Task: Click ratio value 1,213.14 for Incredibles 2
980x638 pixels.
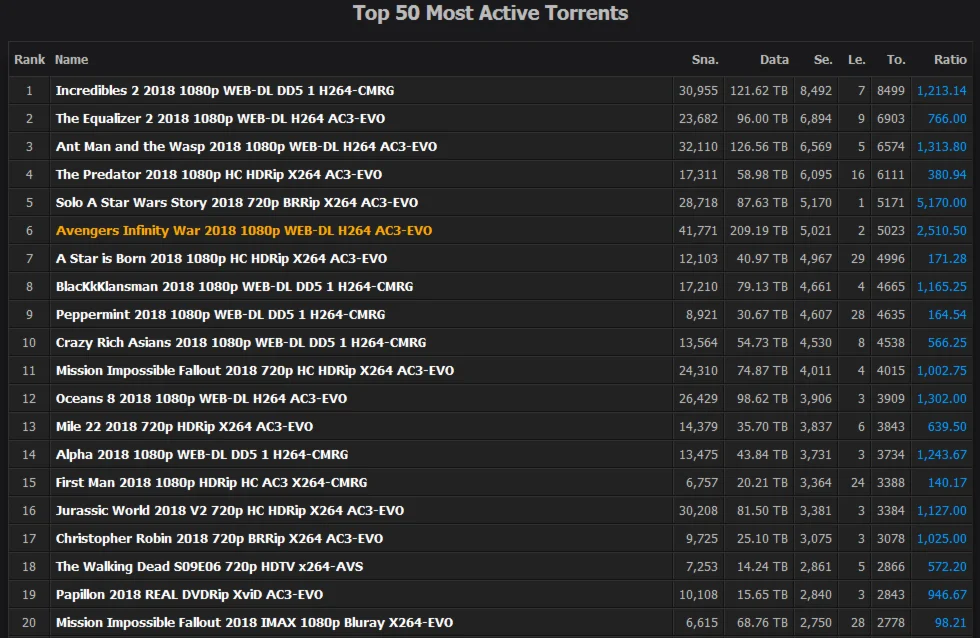Action: click(x=941, y=91)
